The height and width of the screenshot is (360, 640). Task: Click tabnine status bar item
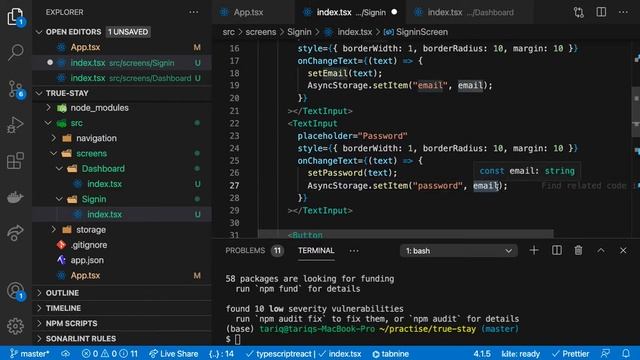[x=391, y=353]
